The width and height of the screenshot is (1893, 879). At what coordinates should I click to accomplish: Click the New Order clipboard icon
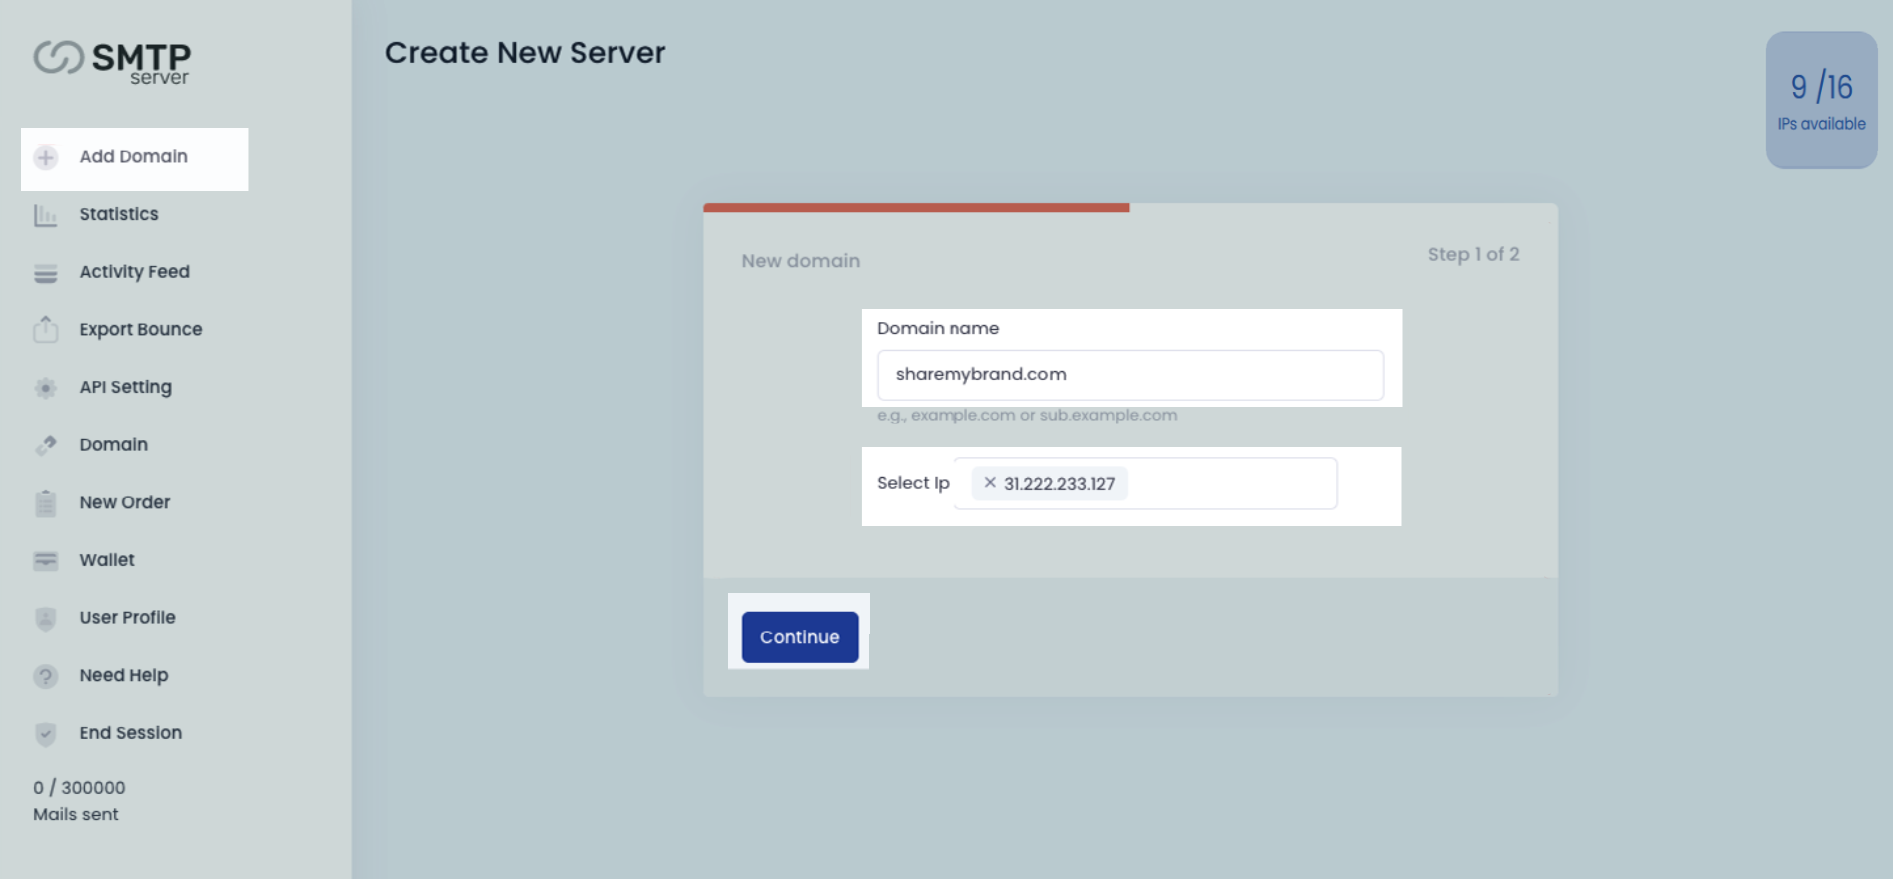46,503
